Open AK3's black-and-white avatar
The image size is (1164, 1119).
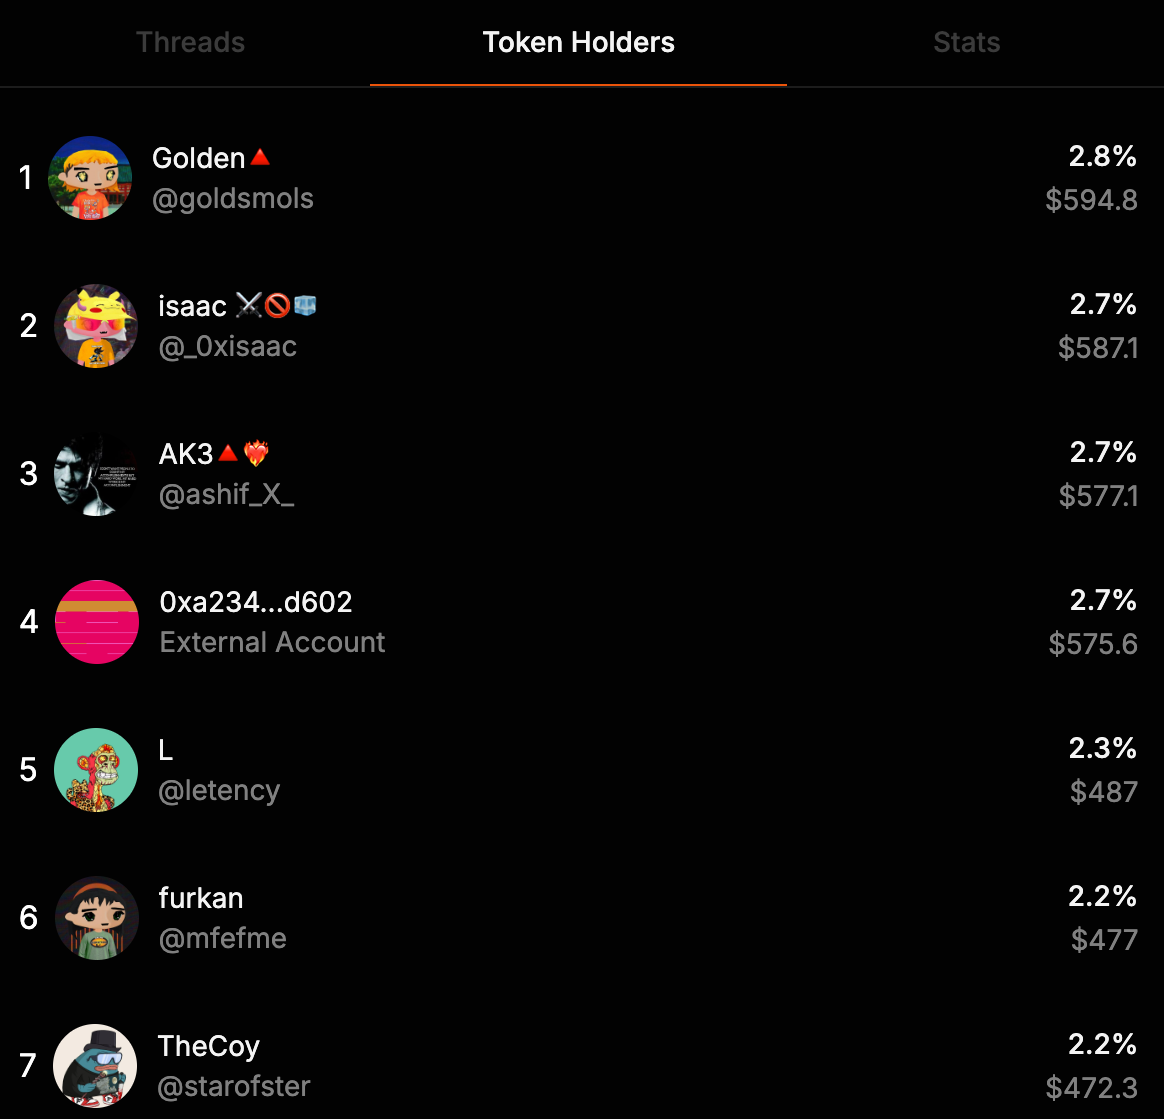(96, 474)
